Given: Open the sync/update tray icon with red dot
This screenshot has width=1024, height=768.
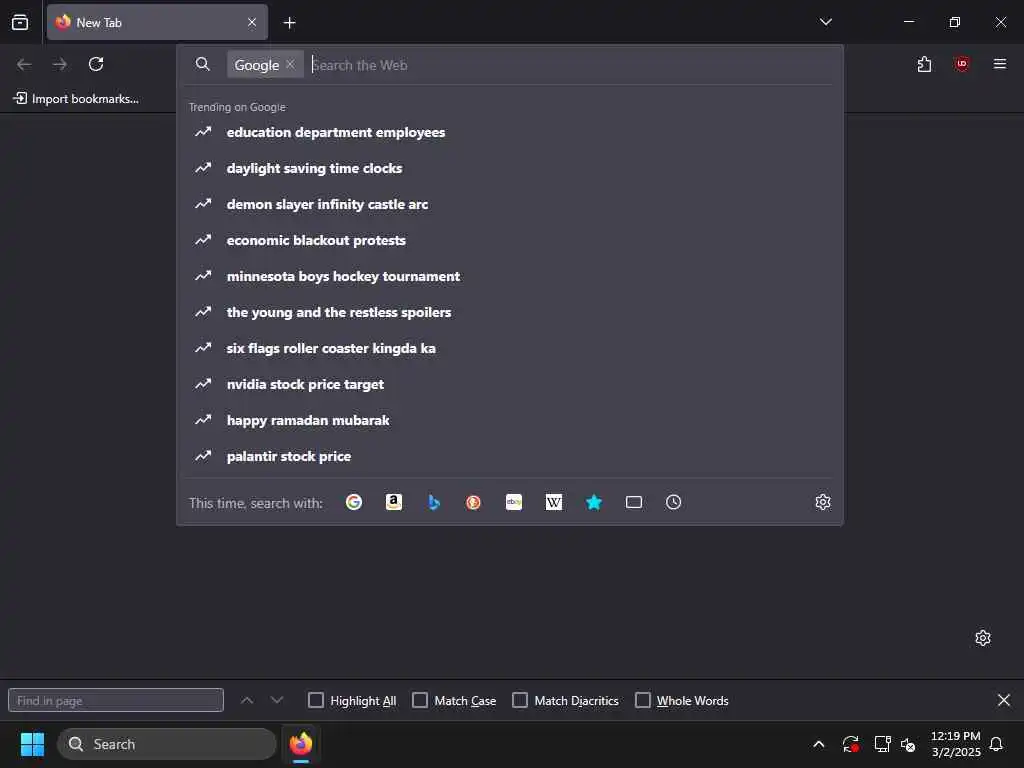Looking at the screenshot, I should coord(850,744).
